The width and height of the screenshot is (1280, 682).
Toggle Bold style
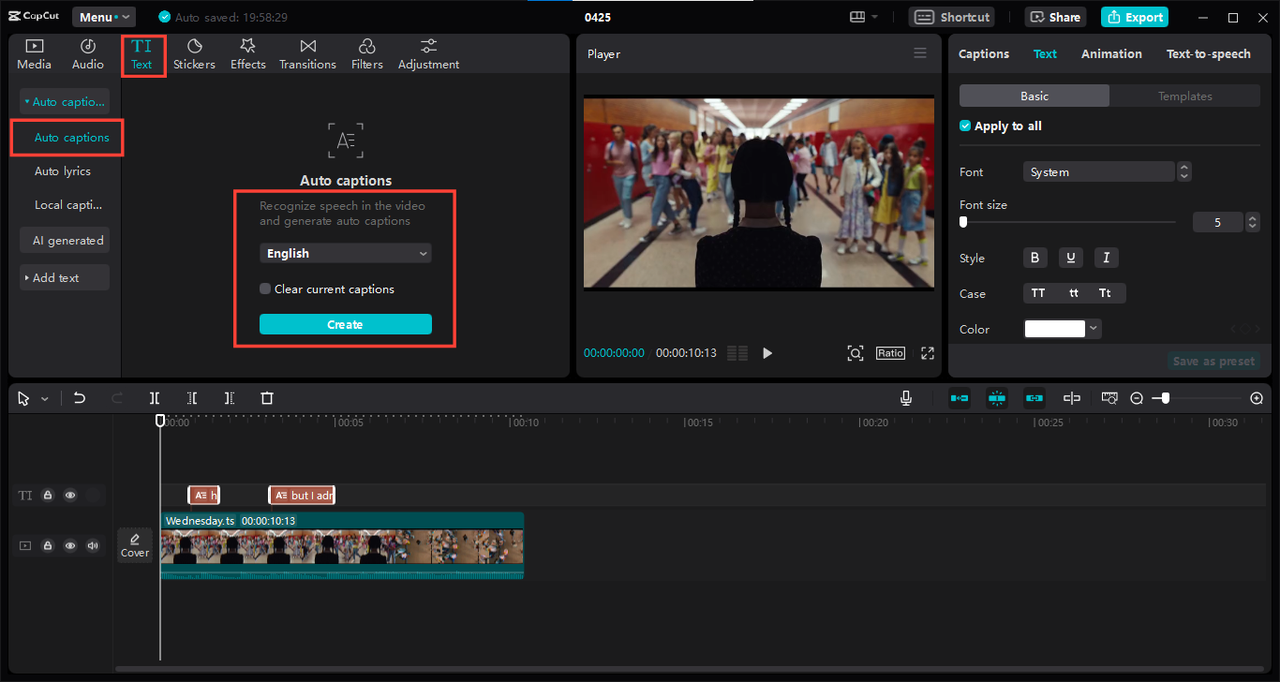tap(1035, 258)
